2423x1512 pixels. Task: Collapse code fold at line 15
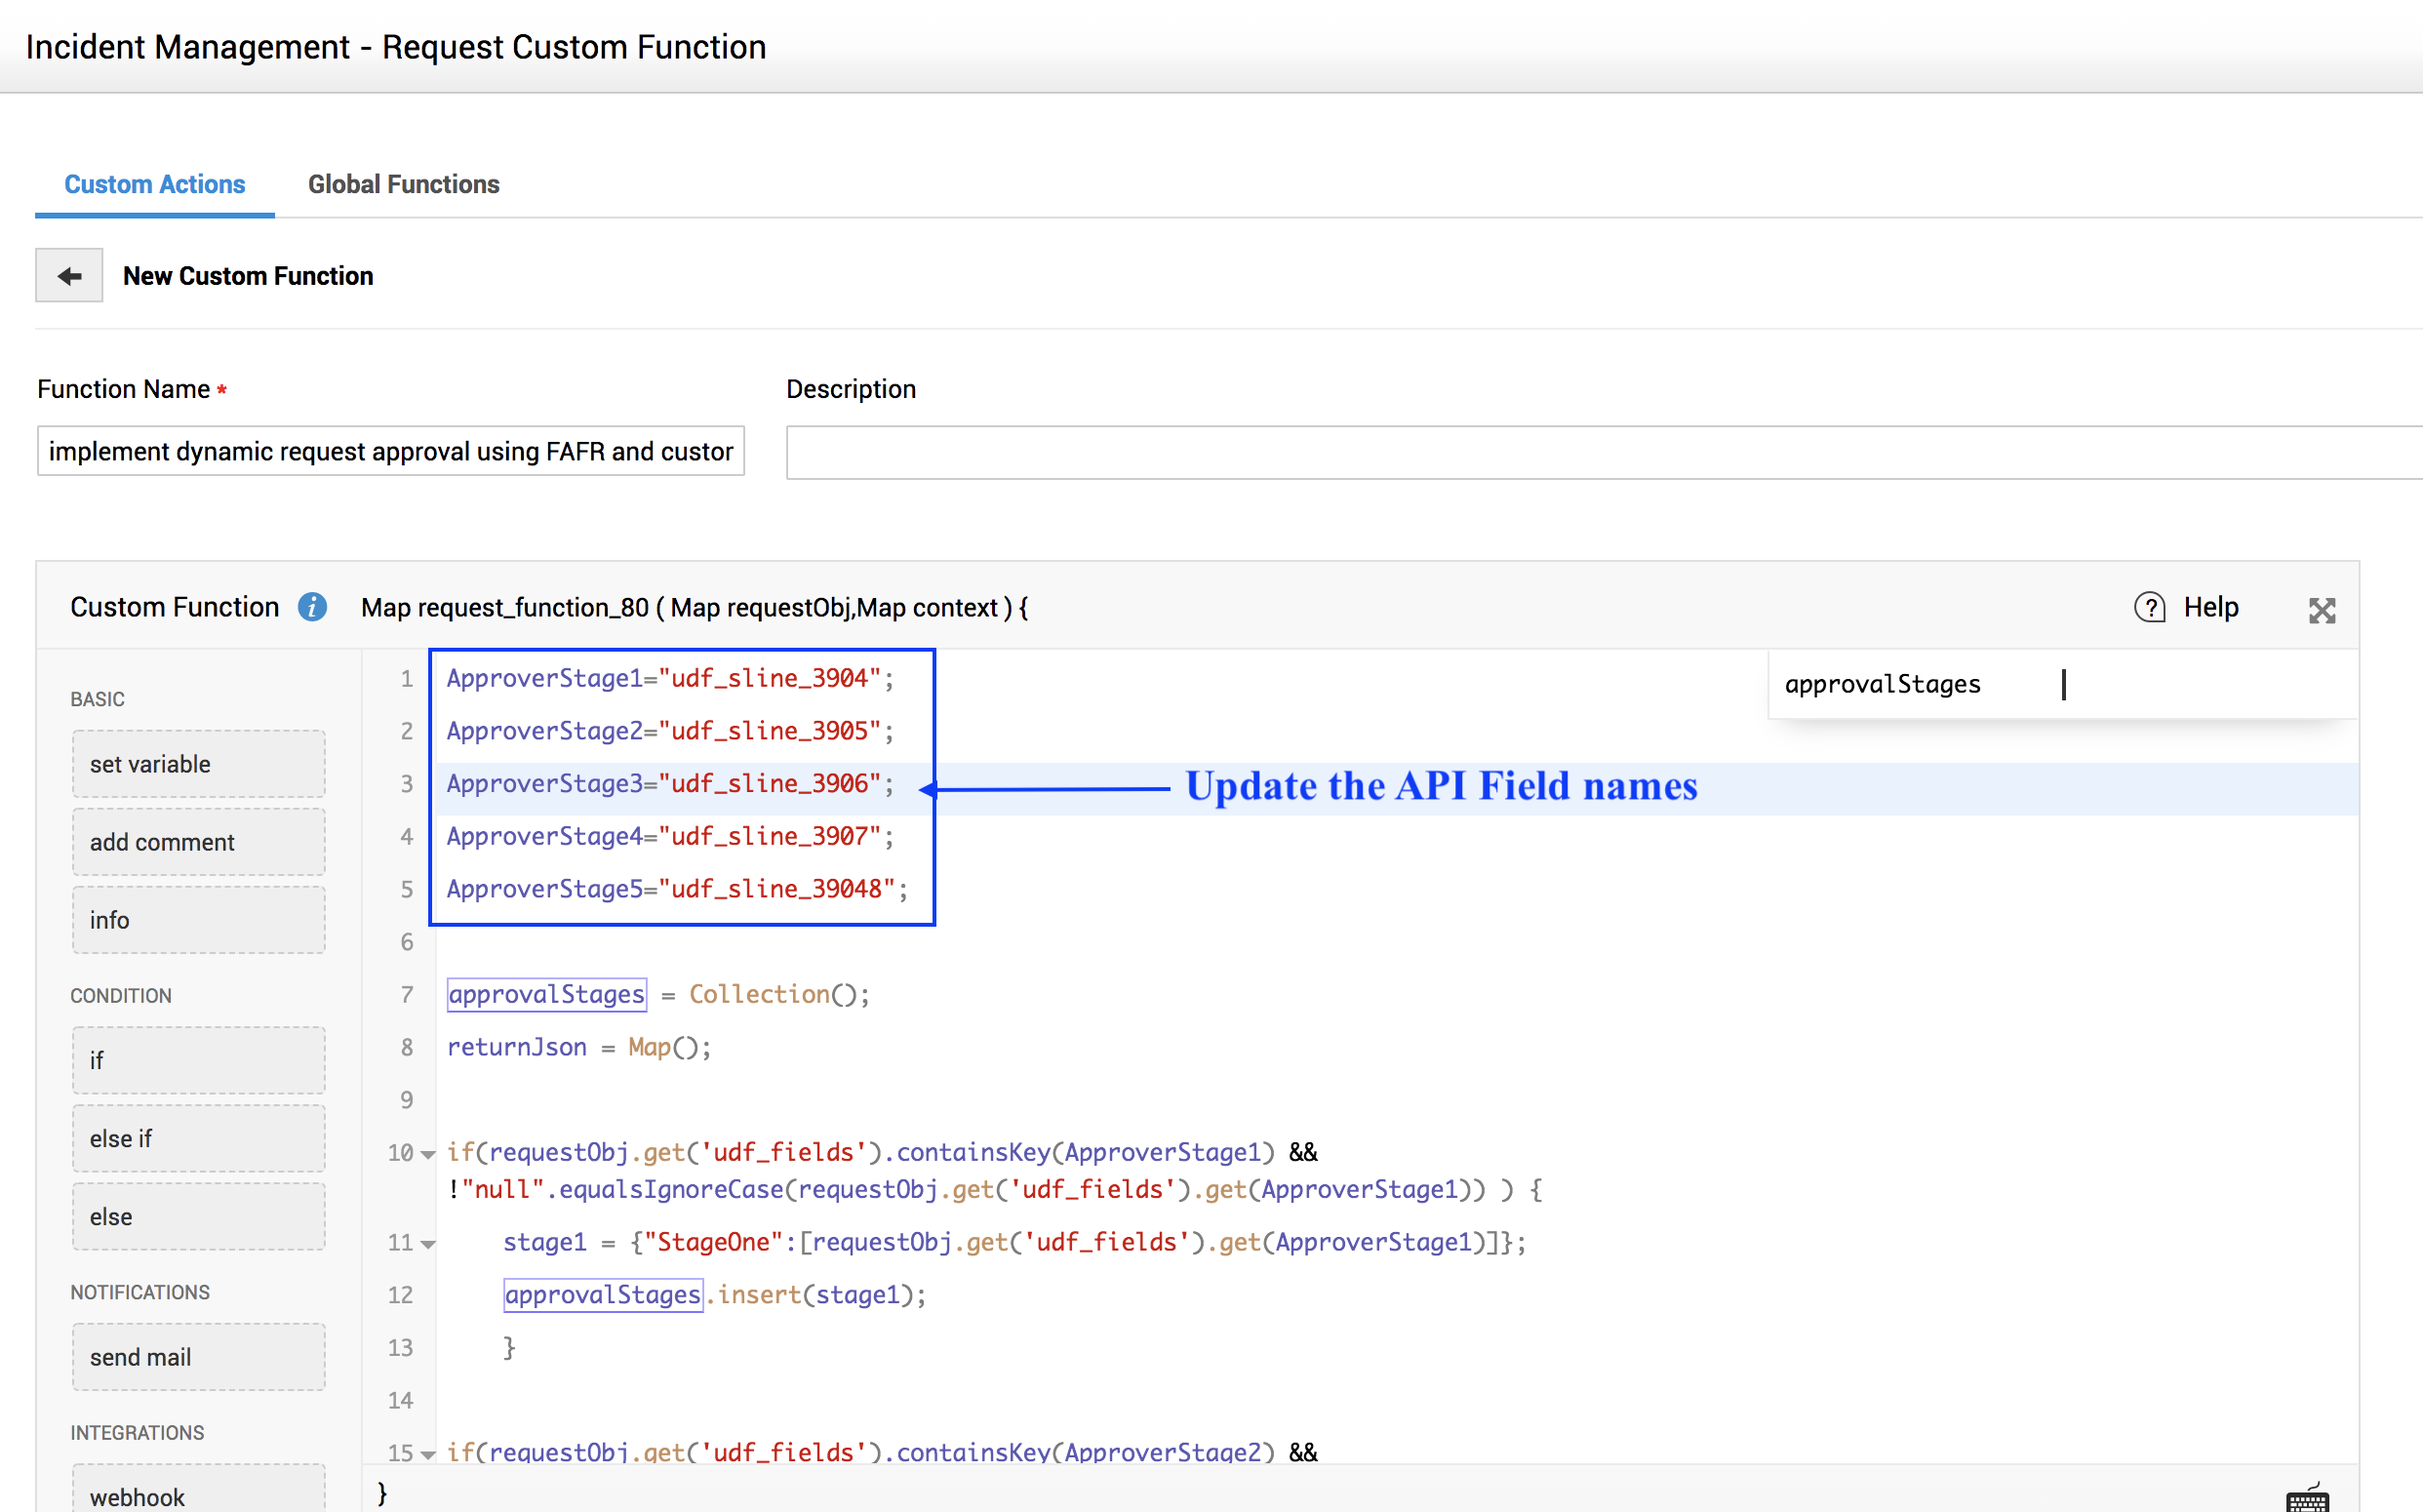pos(429,1454)
